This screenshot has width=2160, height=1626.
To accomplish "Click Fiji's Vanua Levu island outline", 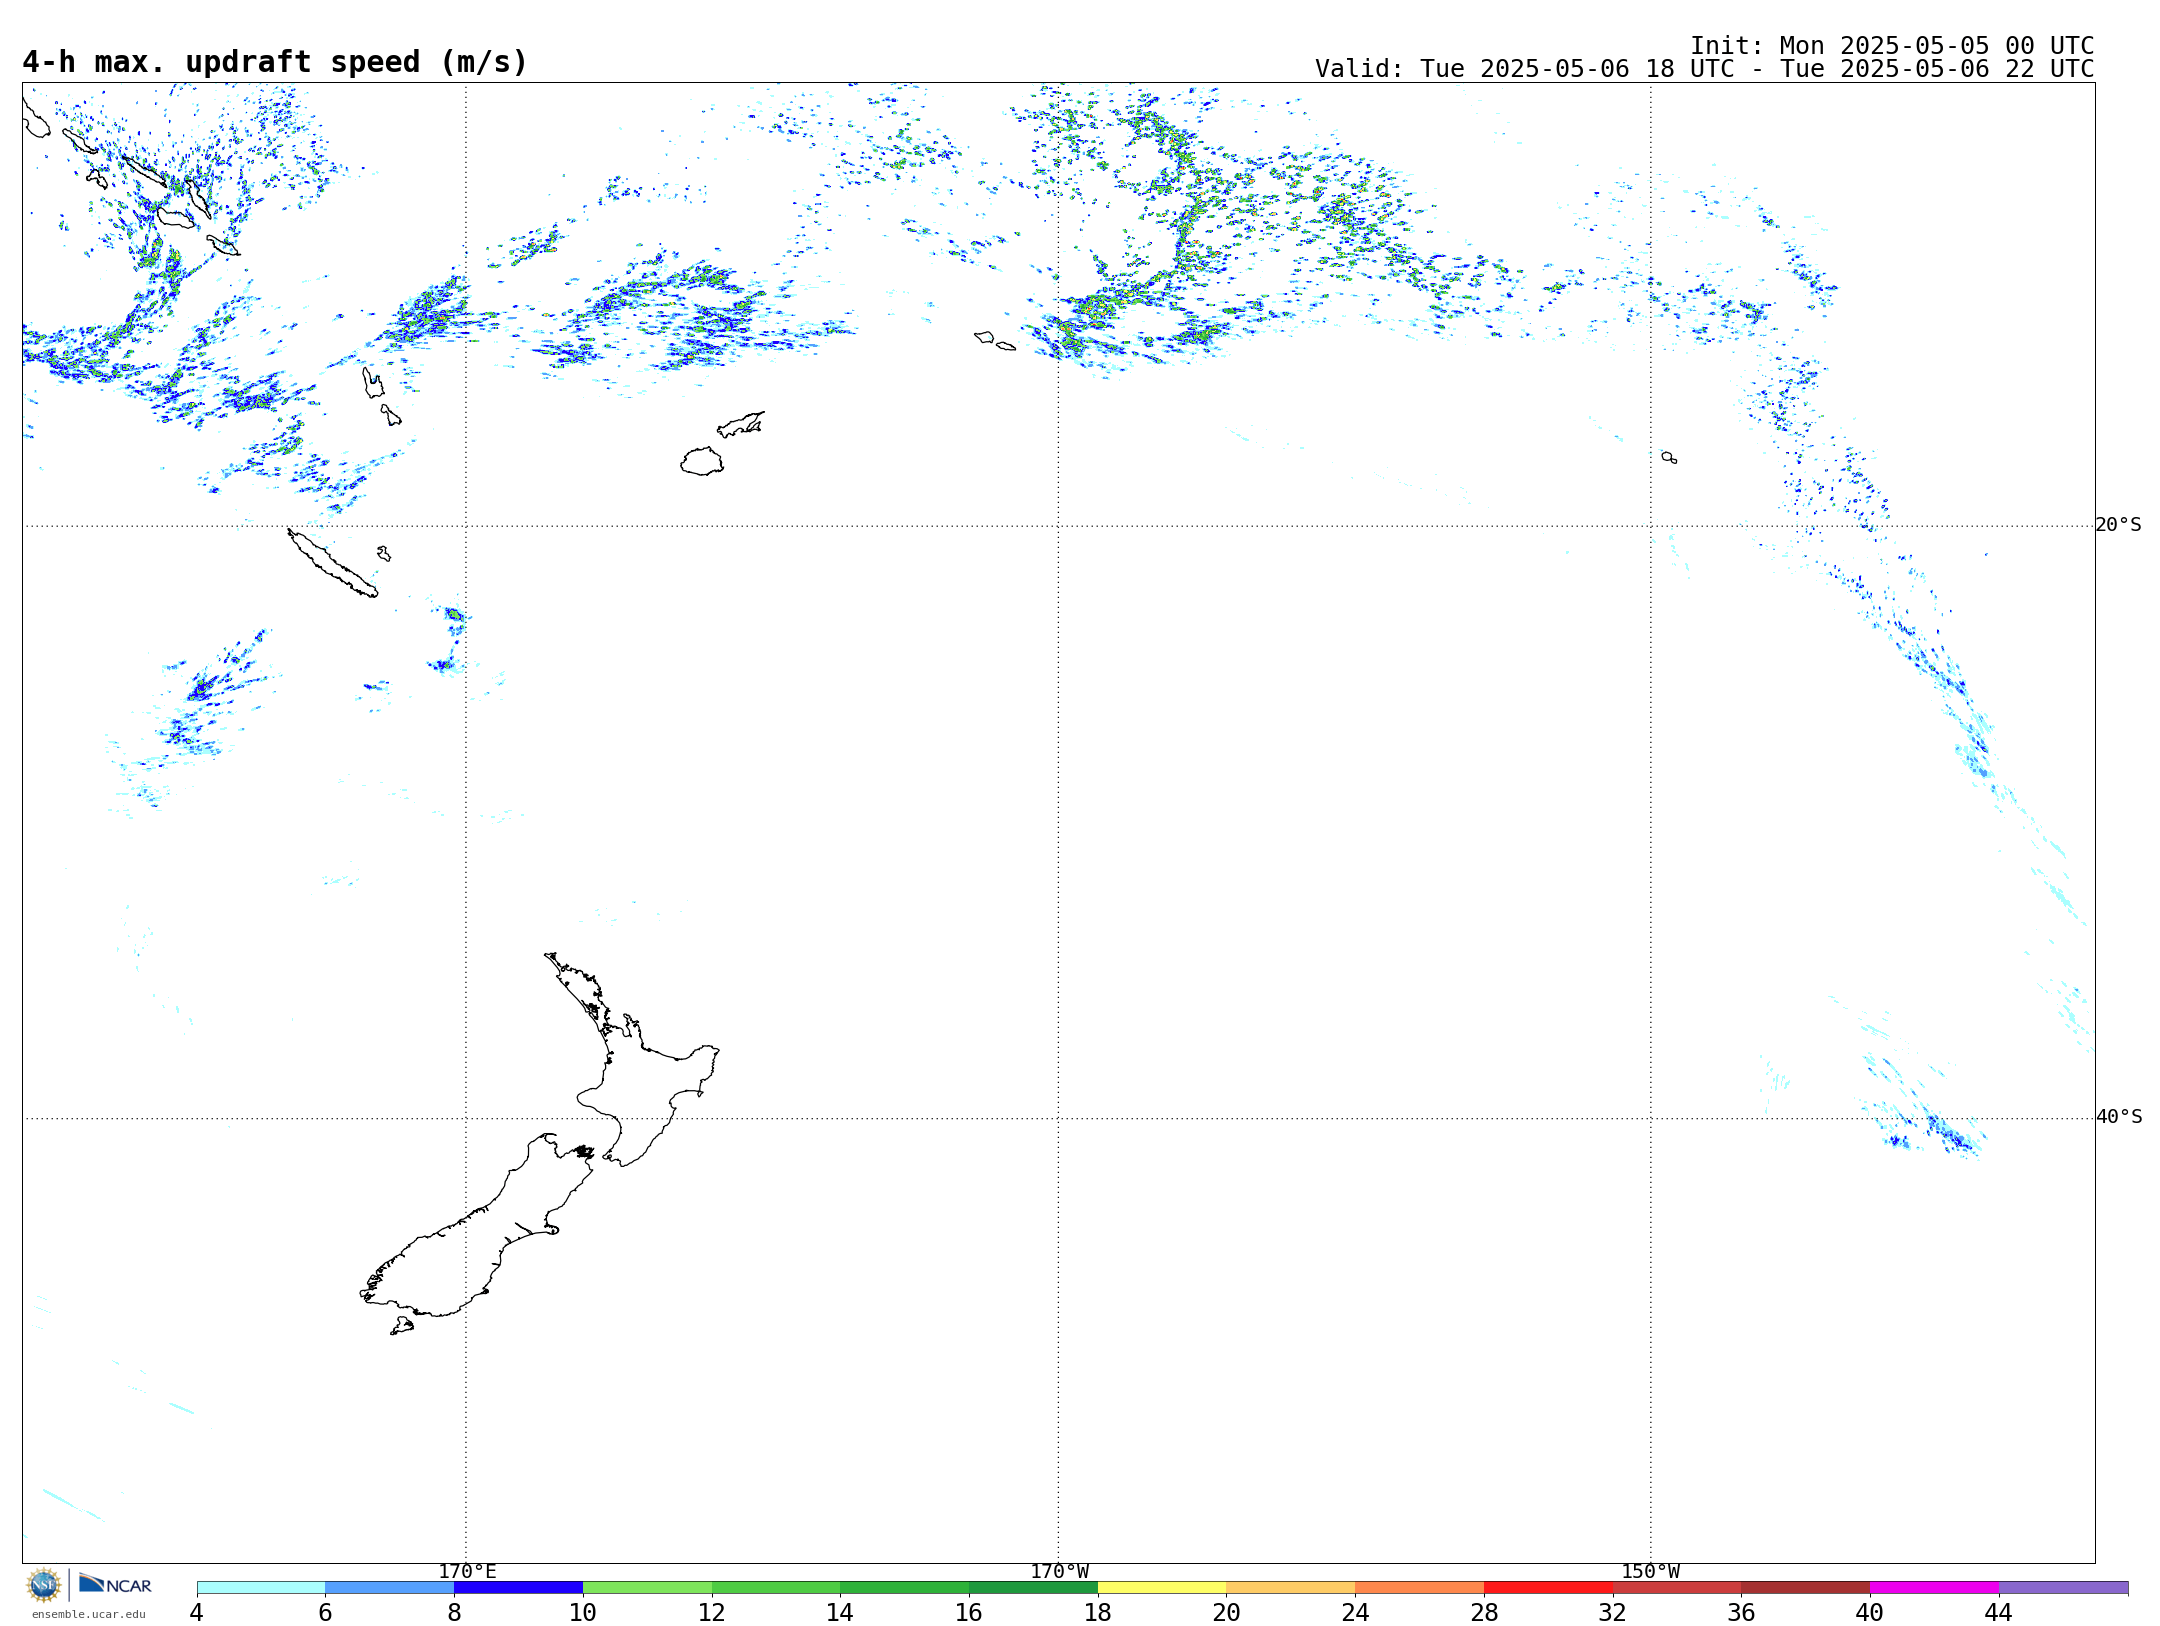I will point(741,425).
